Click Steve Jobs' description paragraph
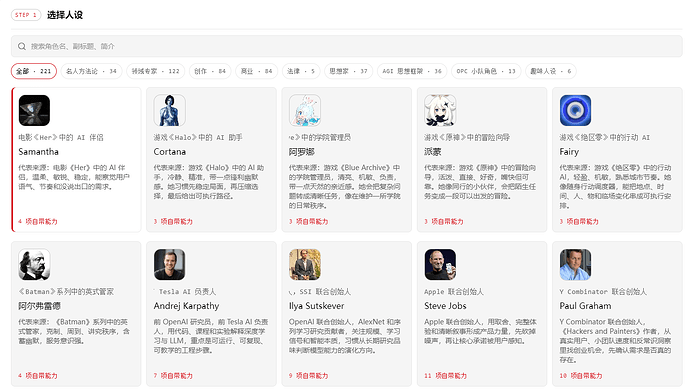The width and height of the screenshot is (690, 392). point(480,331)
